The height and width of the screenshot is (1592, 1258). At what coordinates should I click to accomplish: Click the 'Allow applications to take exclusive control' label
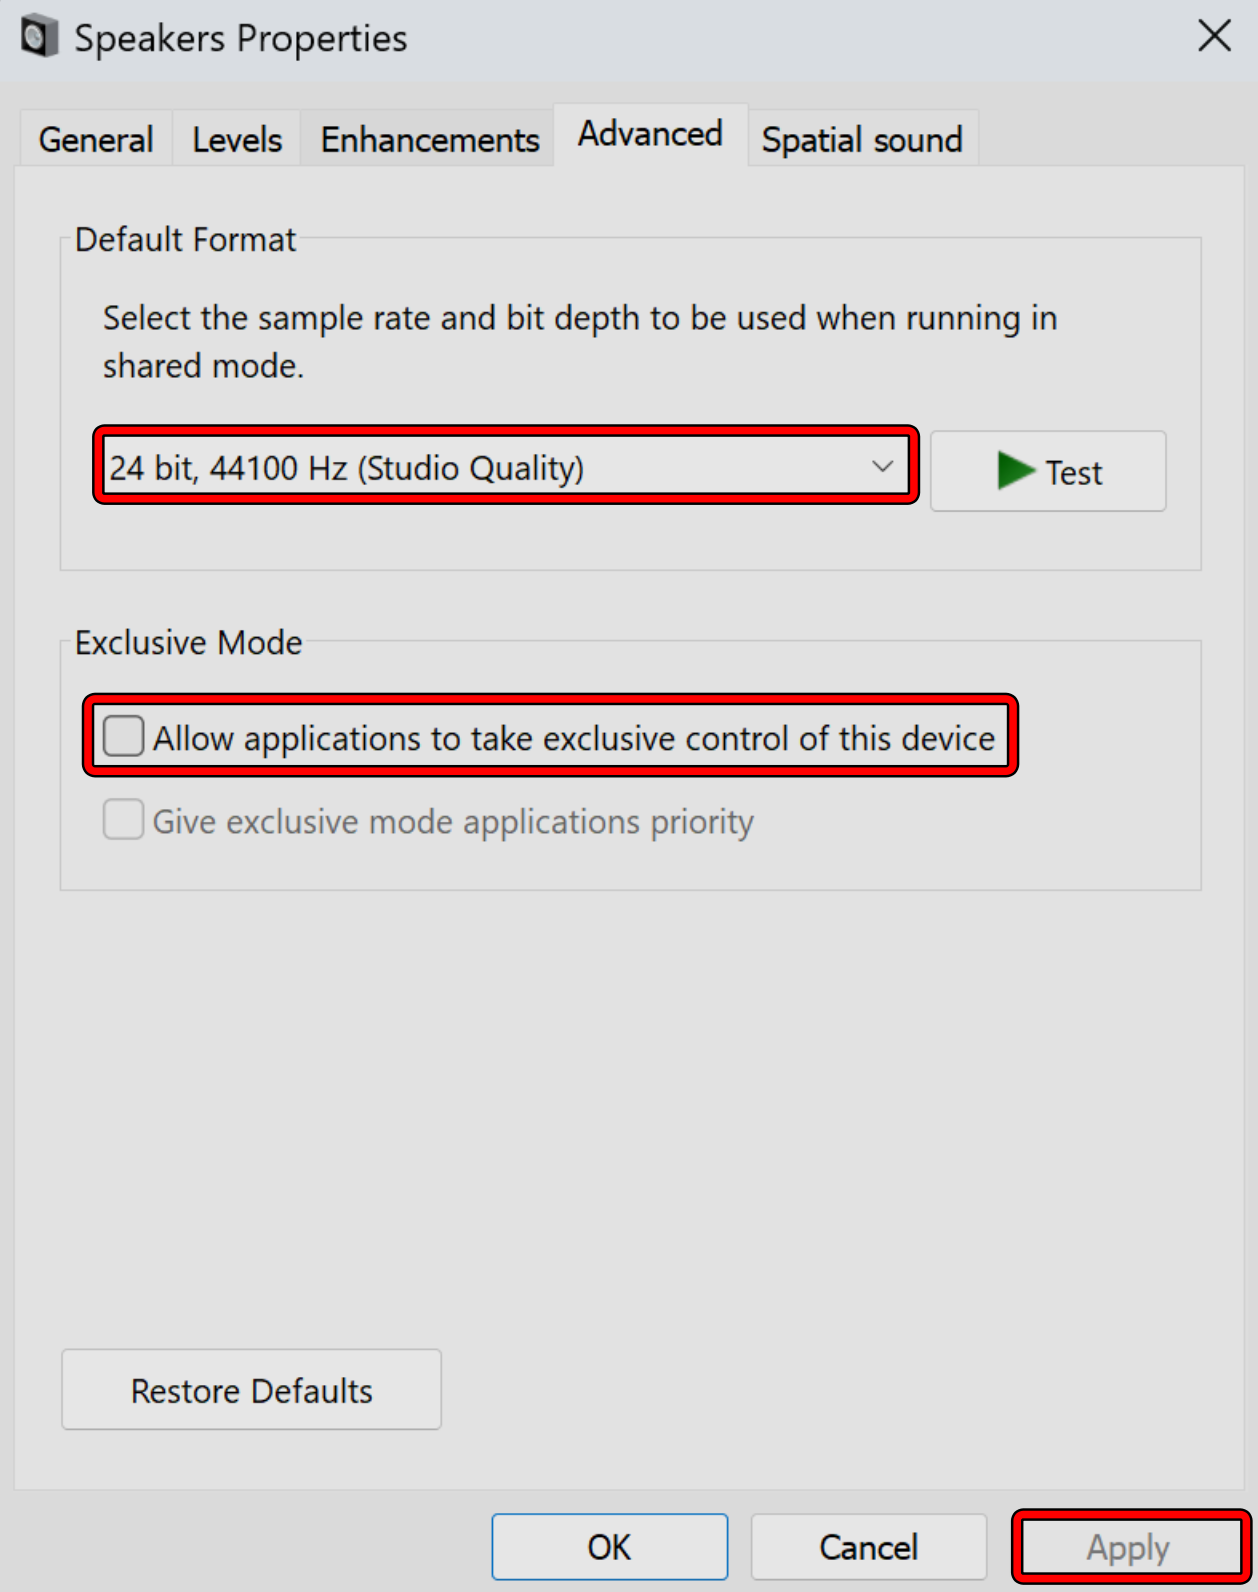click(x=573, y=738)
